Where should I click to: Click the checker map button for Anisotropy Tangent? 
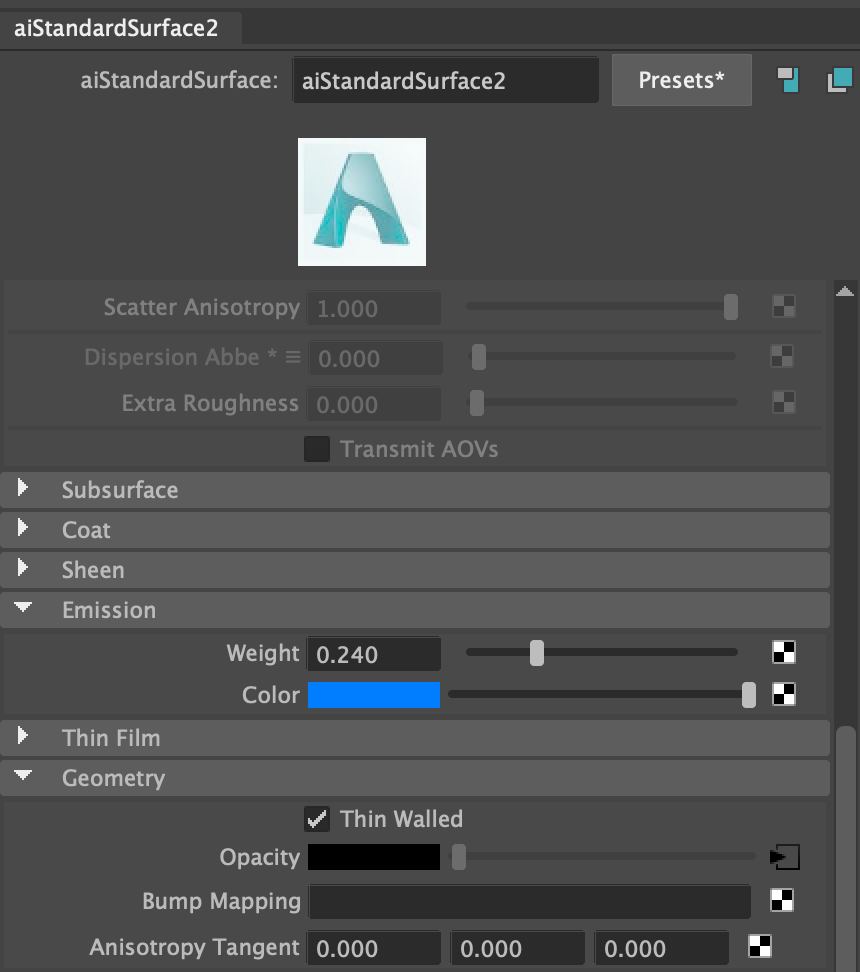tap(760, 947)
